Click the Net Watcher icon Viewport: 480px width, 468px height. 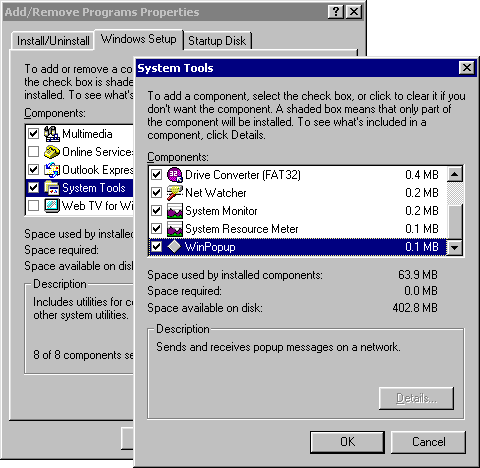click(x=175, y=193)
